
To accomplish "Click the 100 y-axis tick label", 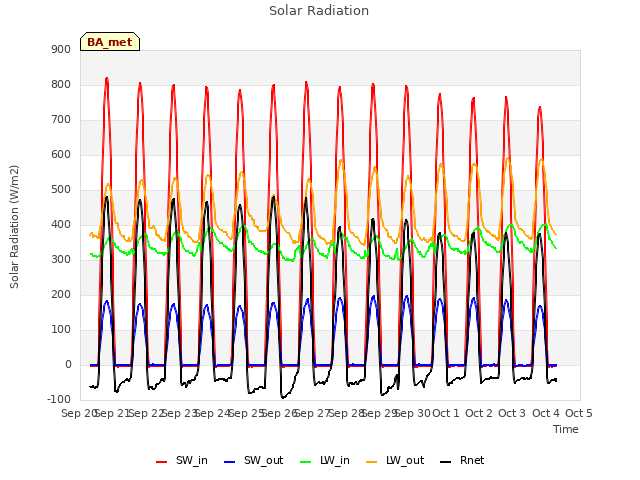I will [61, 330].
